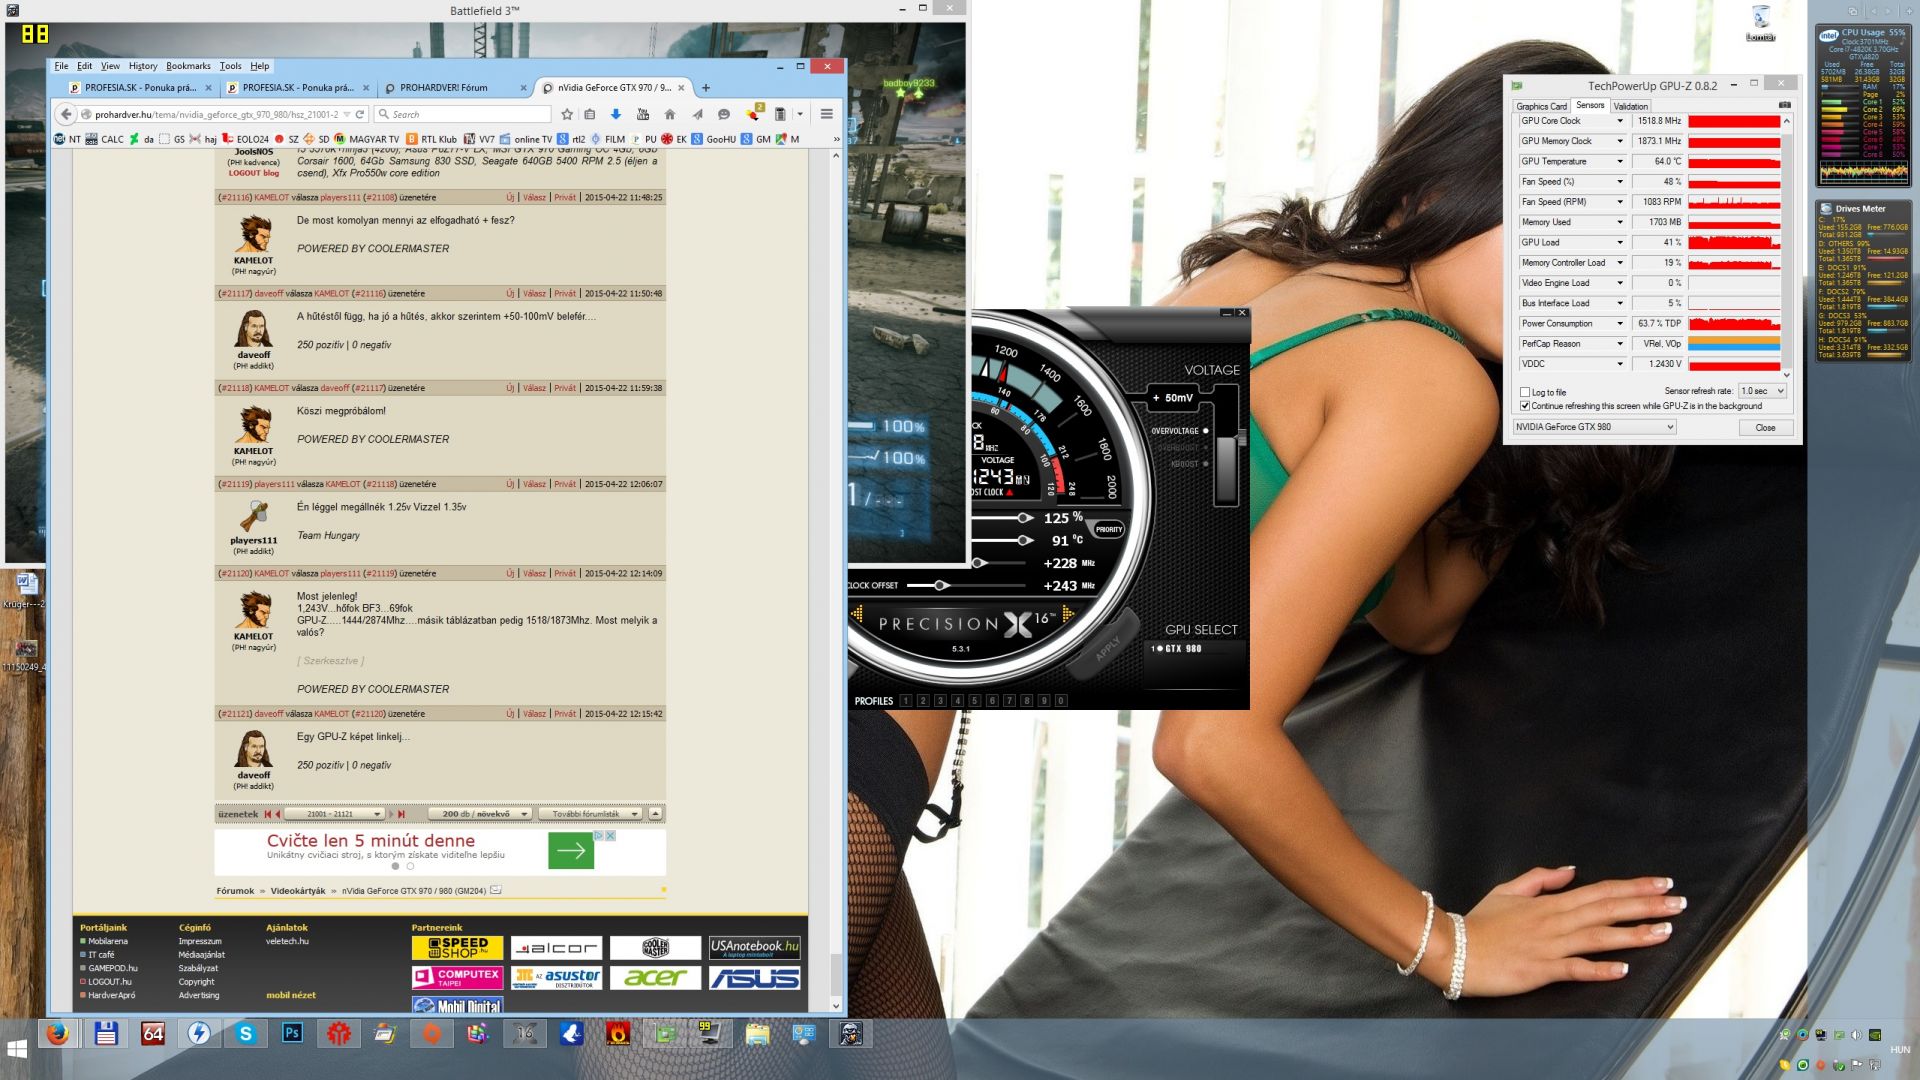Open the GPU-Z green card taskbar icon
The height and width of the screenshot is (1080, 1920).
(665, 1033)
